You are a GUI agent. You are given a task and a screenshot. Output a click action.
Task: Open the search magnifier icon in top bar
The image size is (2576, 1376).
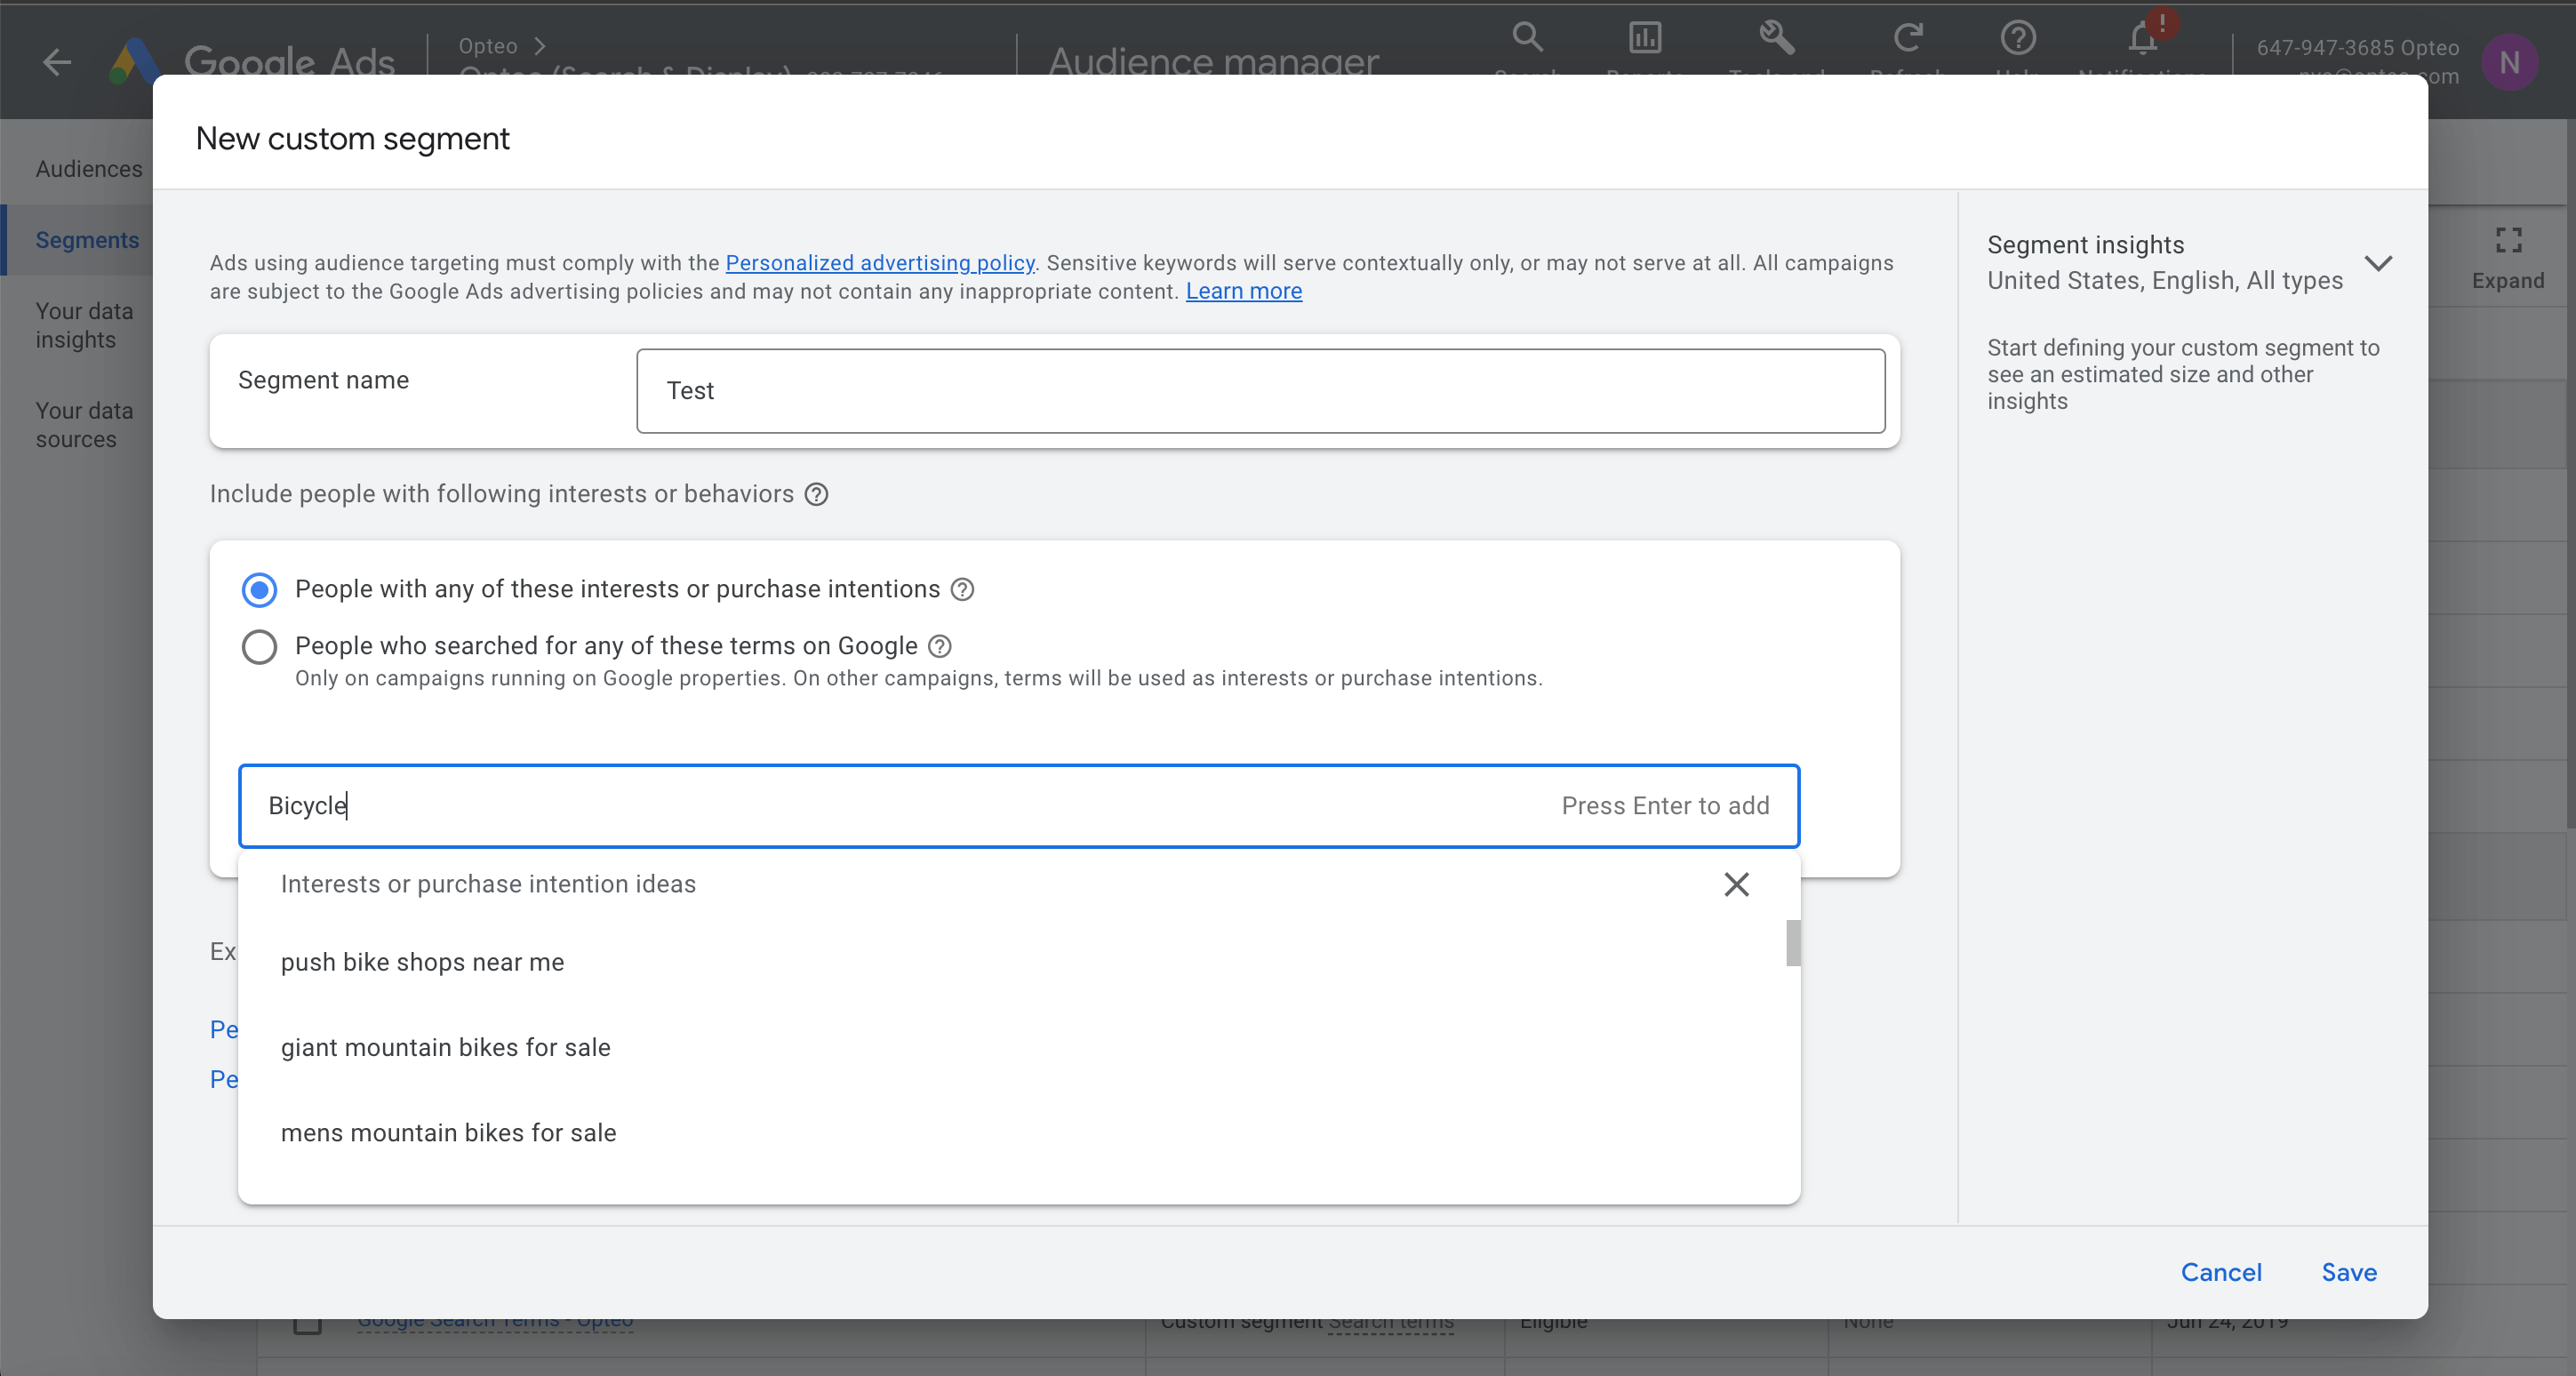click(1527, 38)
